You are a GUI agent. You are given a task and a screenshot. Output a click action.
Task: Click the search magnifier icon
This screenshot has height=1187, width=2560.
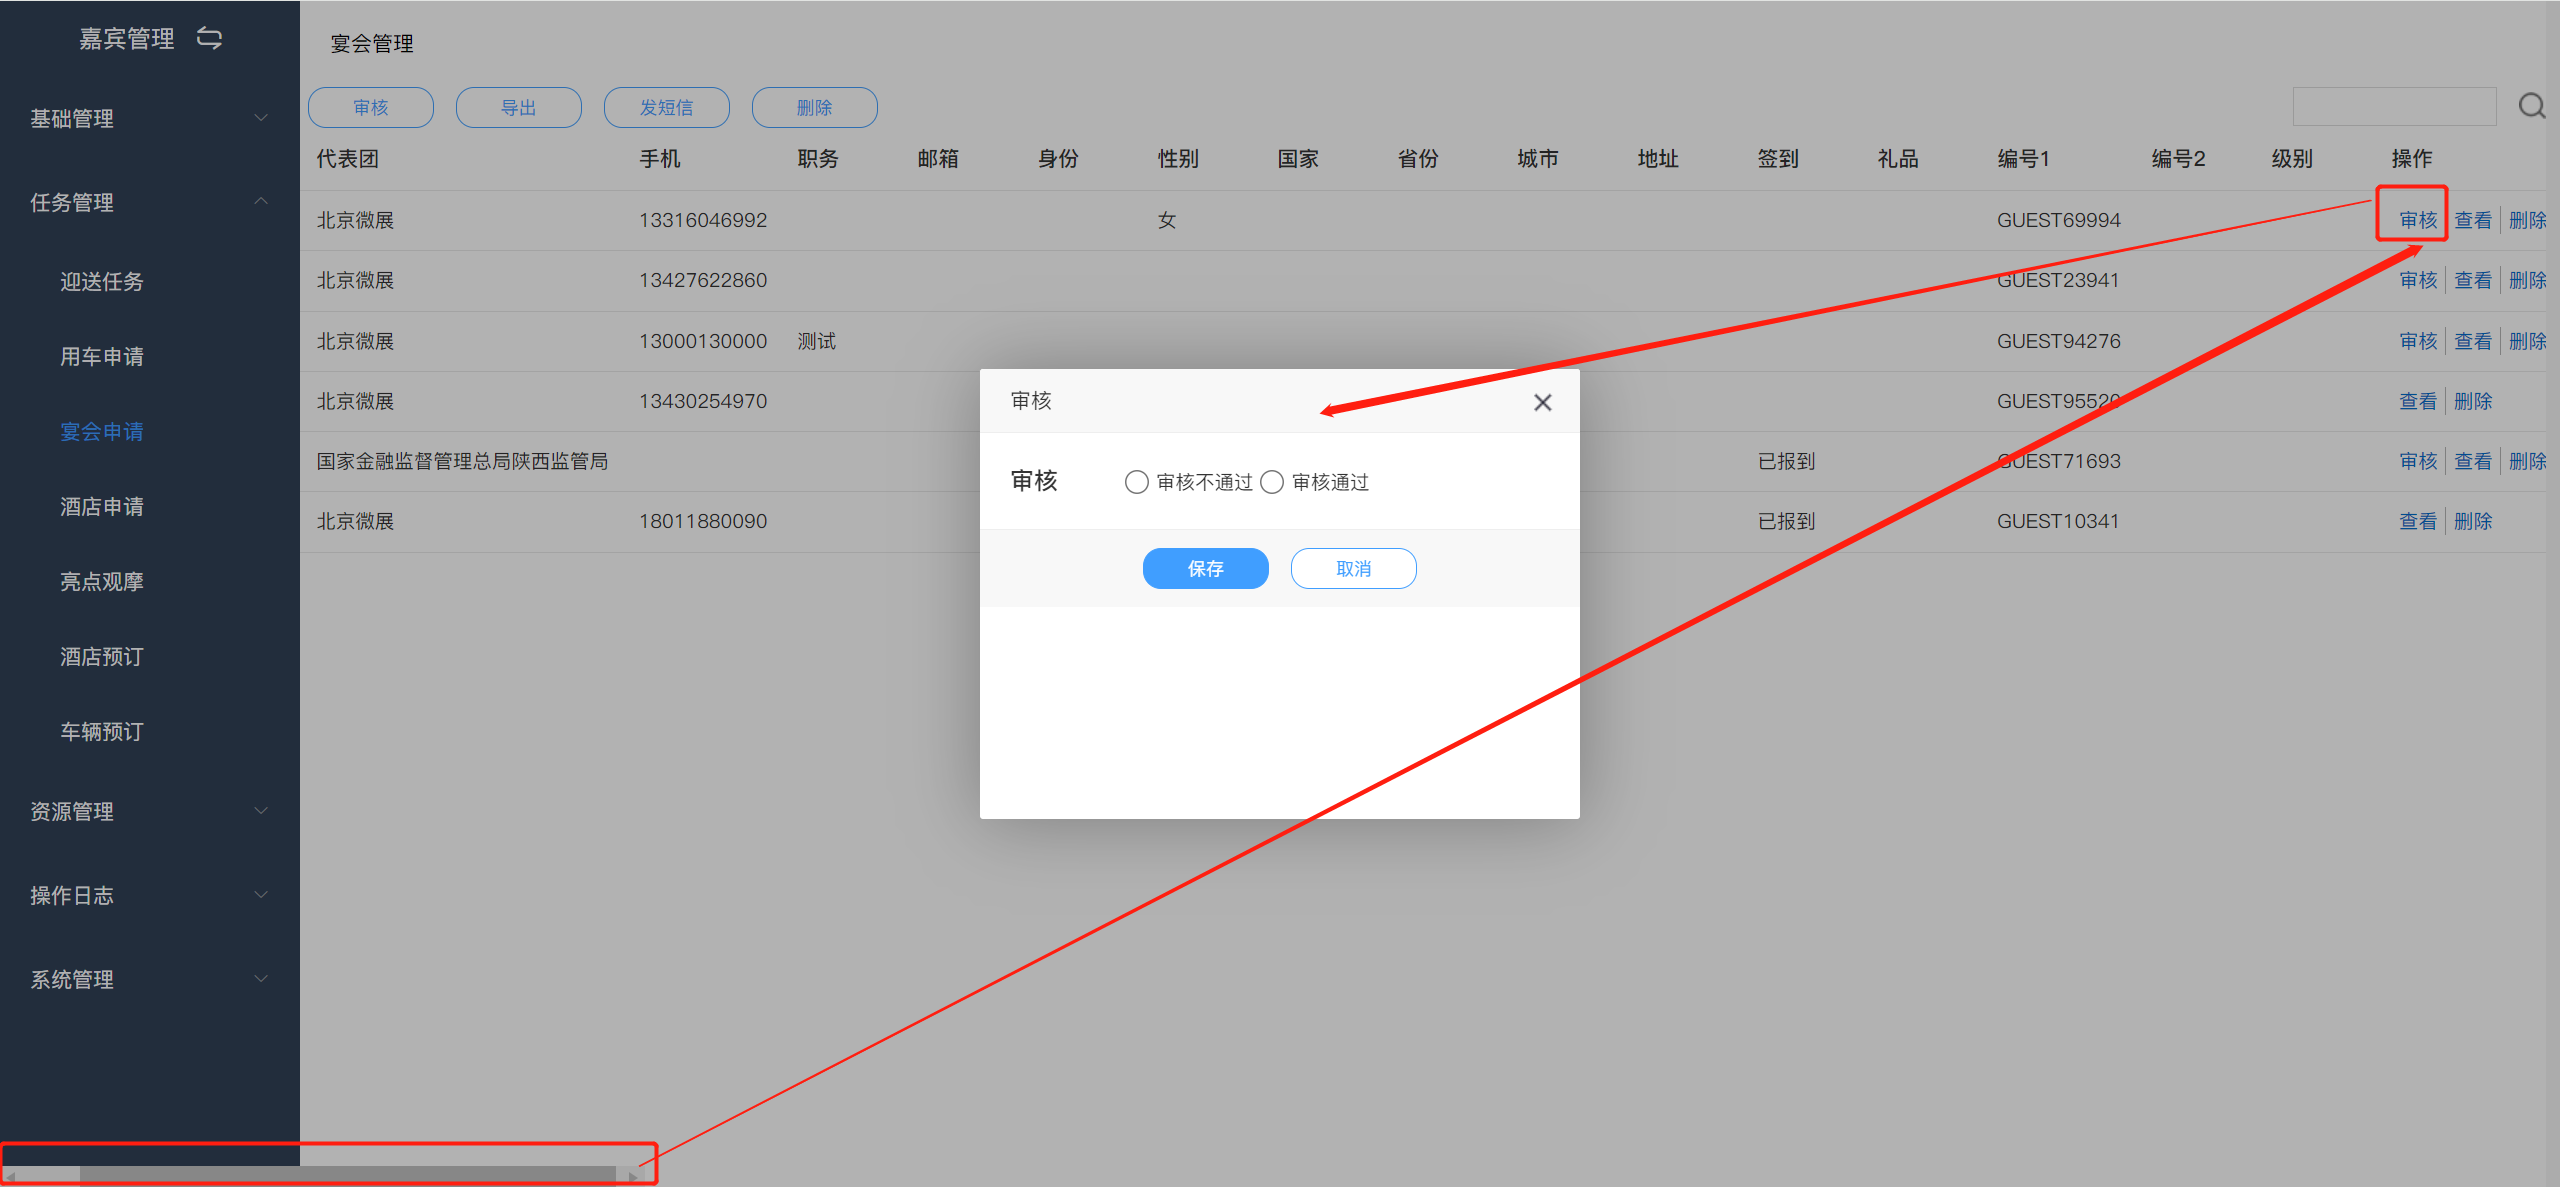(2531, 106)
